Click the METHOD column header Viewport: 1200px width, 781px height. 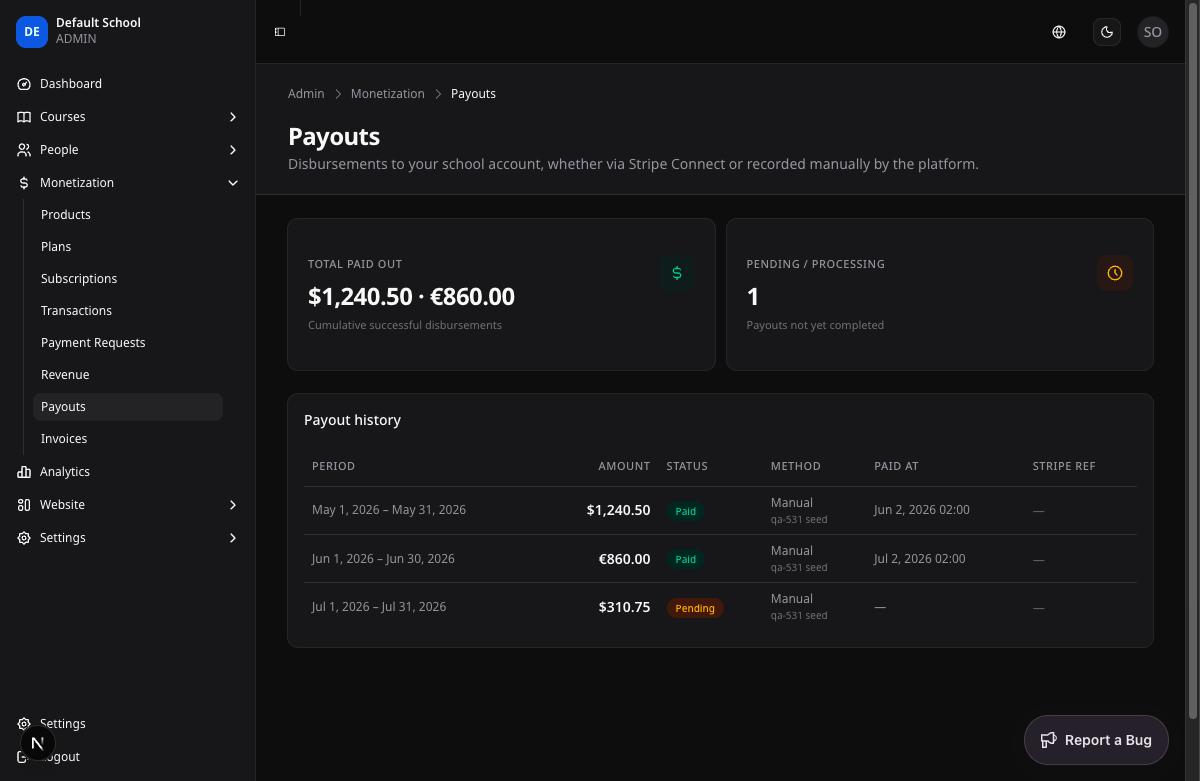pos(796,466)
